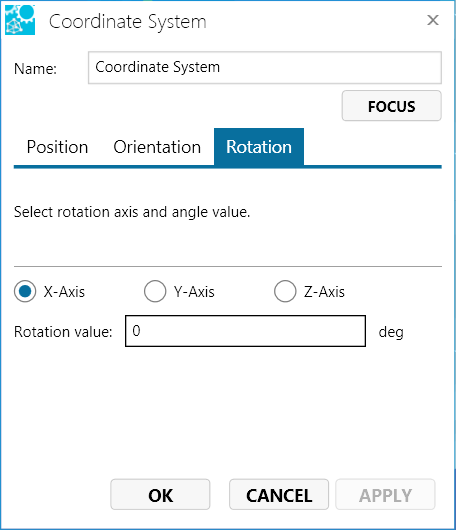Confirm with the OK button
The height and width of the screenshot is (530, 456).
click(160, 495)
